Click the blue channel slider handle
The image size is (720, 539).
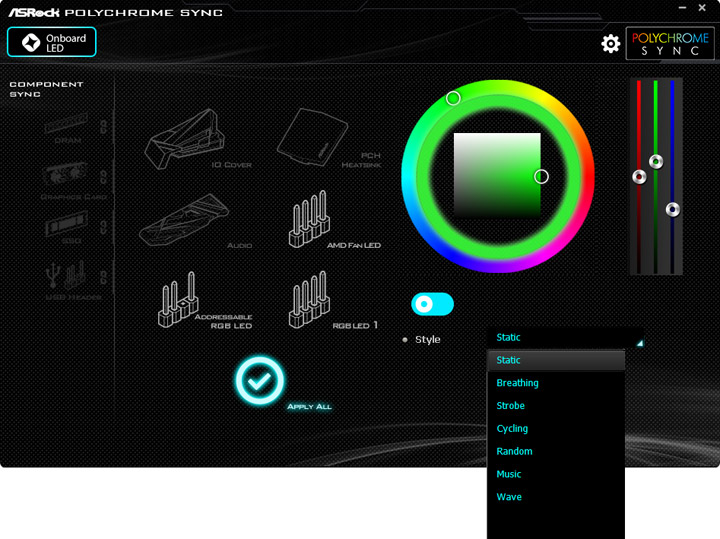(673, 209)
